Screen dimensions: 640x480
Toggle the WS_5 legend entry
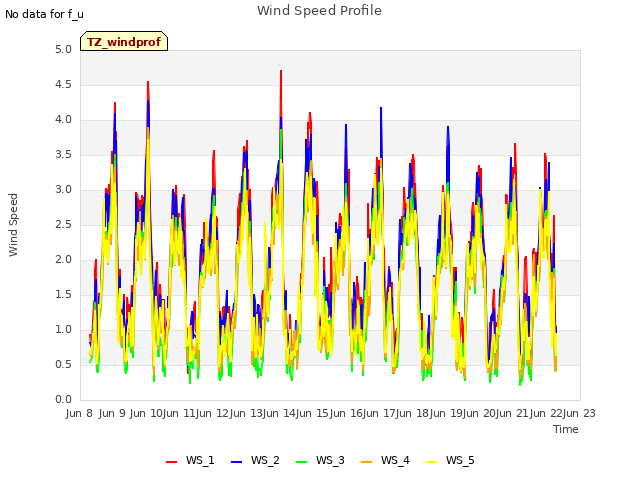[x=450, y=460]
